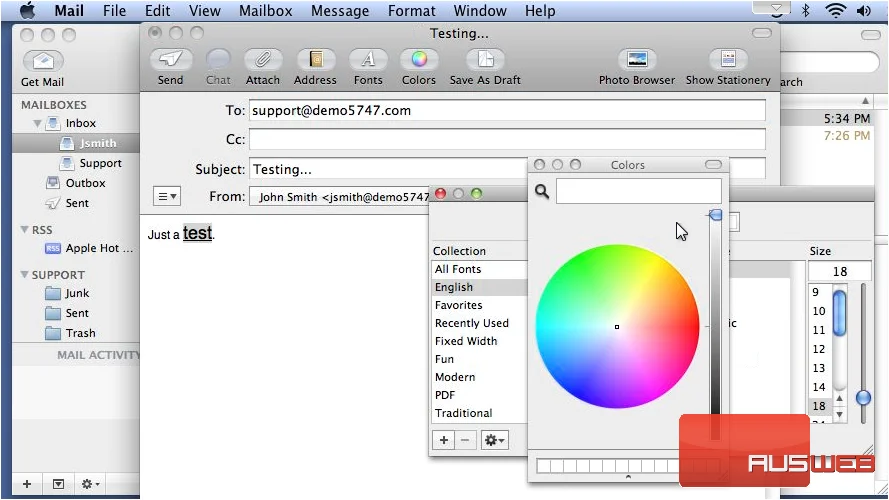Click the volume menu bar icon

(x=864, y=10)
